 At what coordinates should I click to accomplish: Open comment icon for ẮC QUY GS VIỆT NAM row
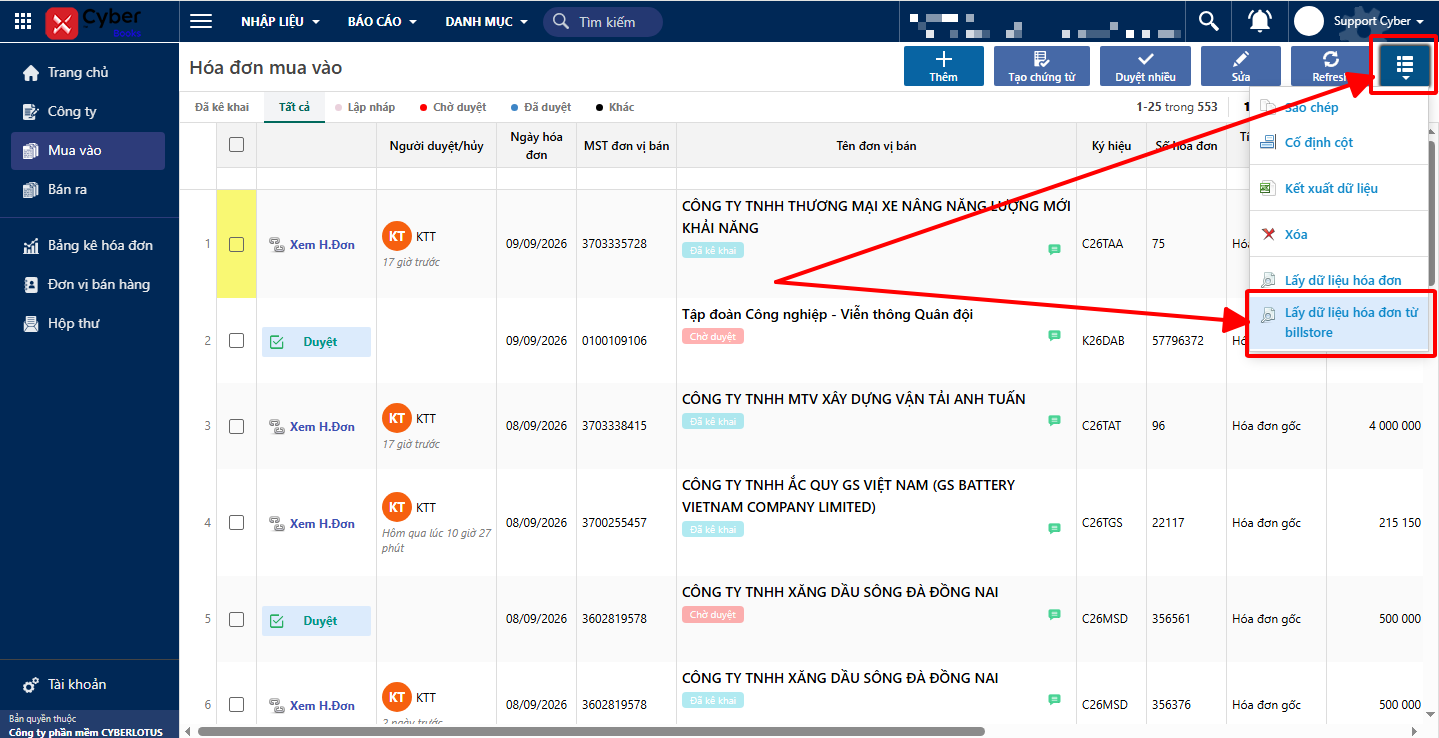point(1054,528)
